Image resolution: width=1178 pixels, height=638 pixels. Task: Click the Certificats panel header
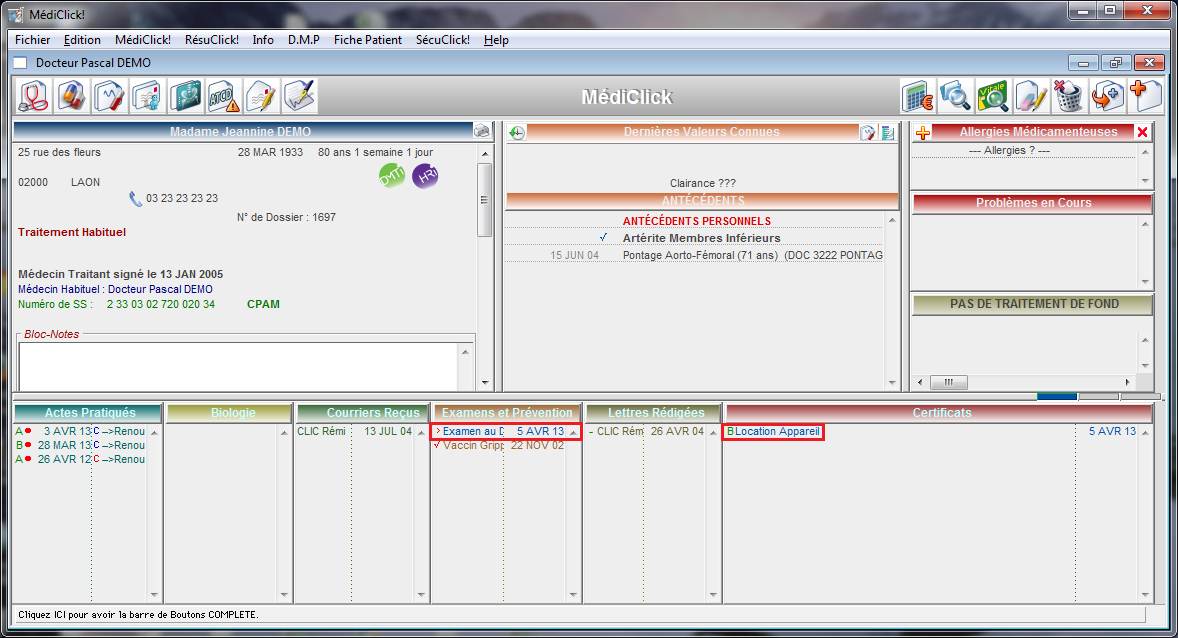point(939,413)
